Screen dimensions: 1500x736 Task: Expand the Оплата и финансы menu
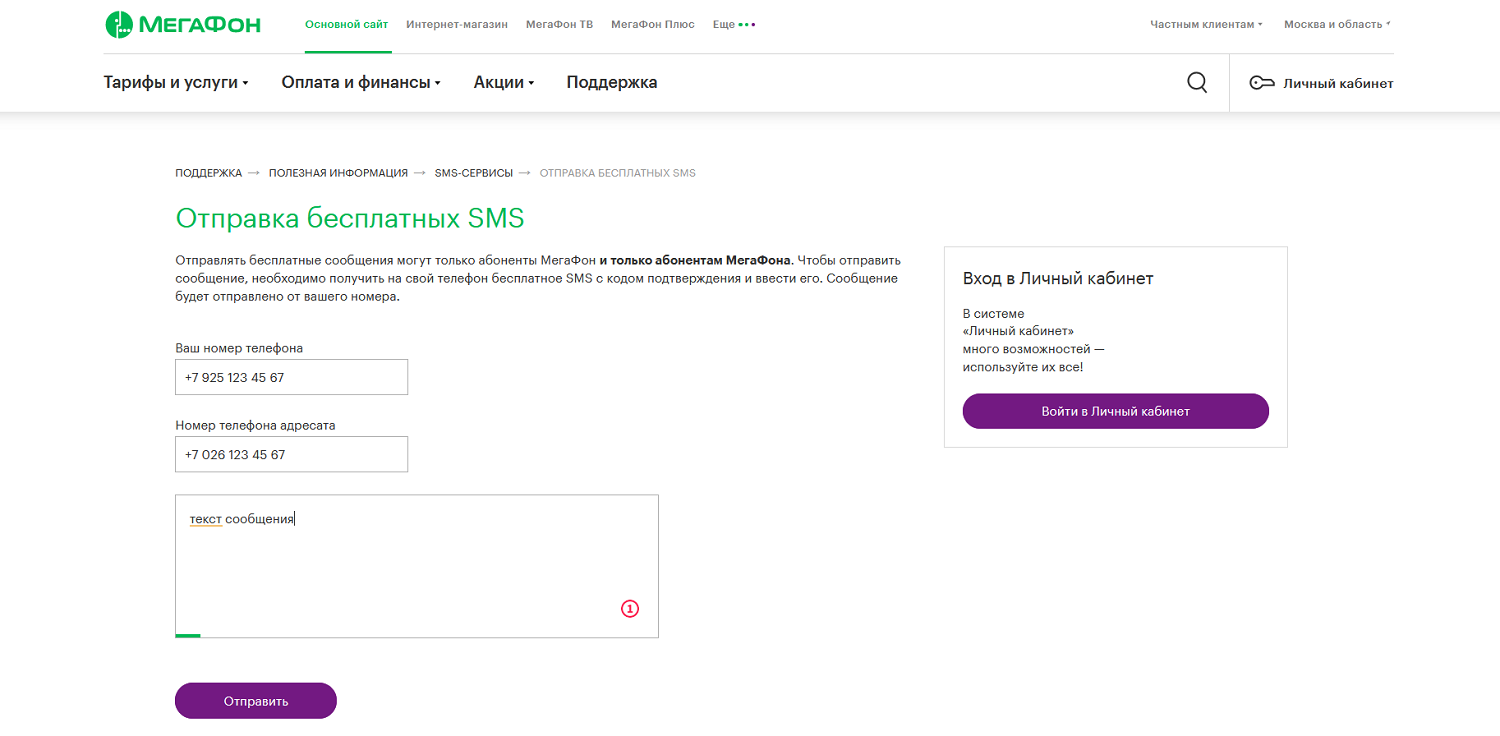[361, 83]
